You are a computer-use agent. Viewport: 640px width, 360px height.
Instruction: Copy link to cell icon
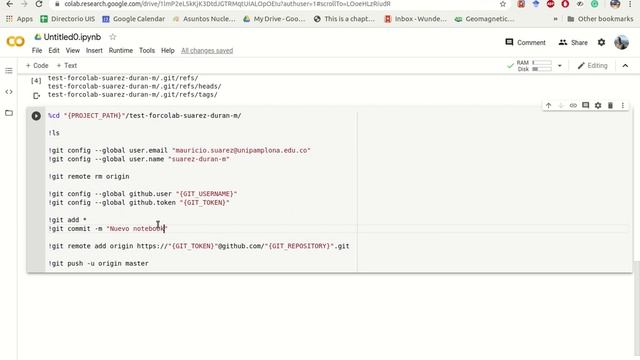(x=573, y=105)
